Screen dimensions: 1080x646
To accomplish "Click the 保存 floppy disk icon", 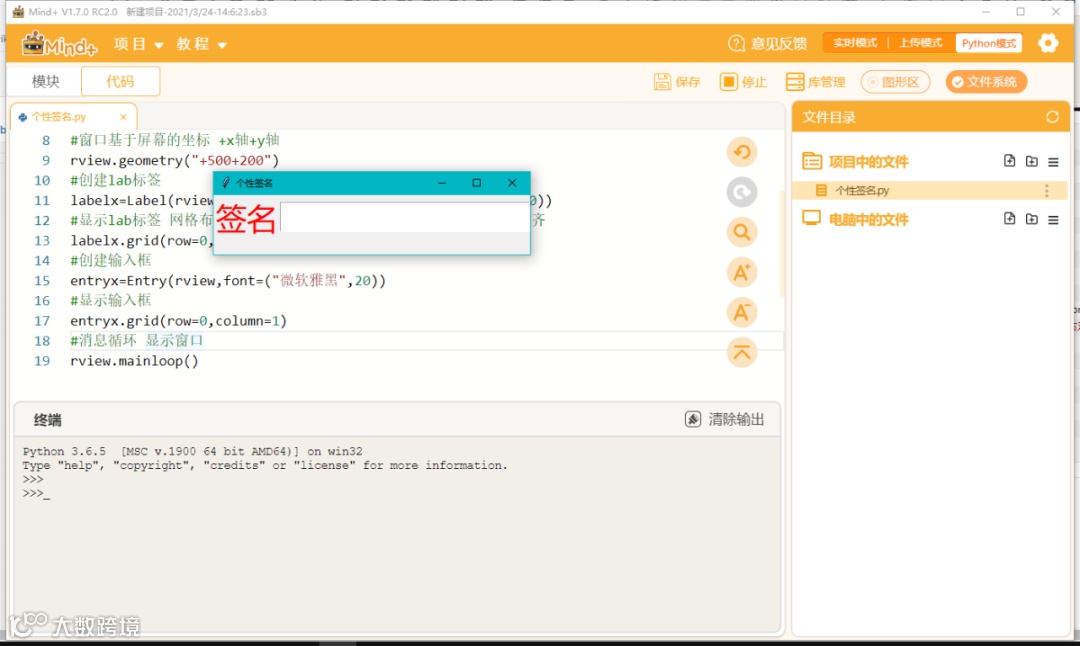I will tap(662, 82).
